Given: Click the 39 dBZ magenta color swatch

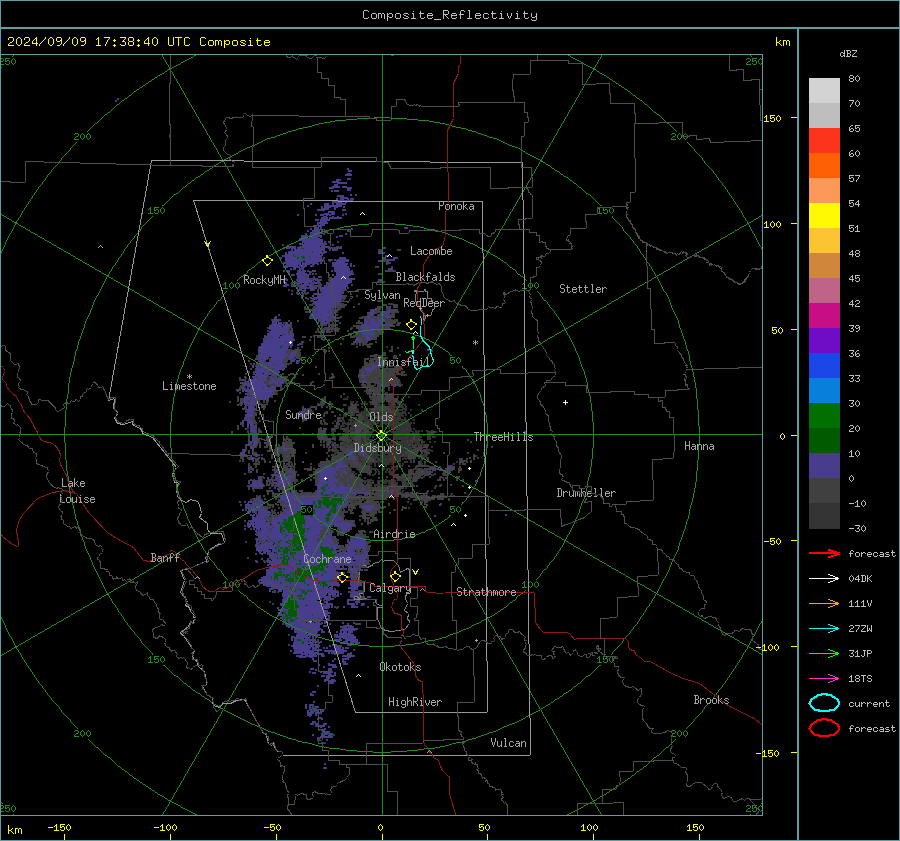Looking at the screenshot, I should tap(824, 316).
